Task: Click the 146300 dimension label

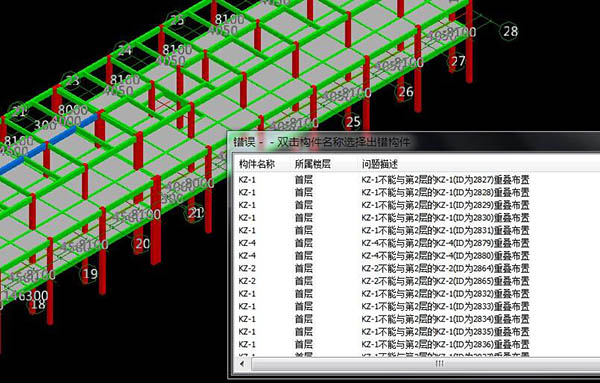Action: tap(25, 295)
